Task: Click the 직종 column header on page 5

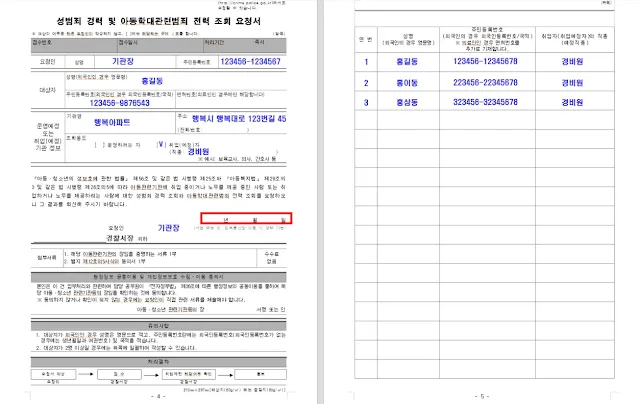Action: coord(574,39)
